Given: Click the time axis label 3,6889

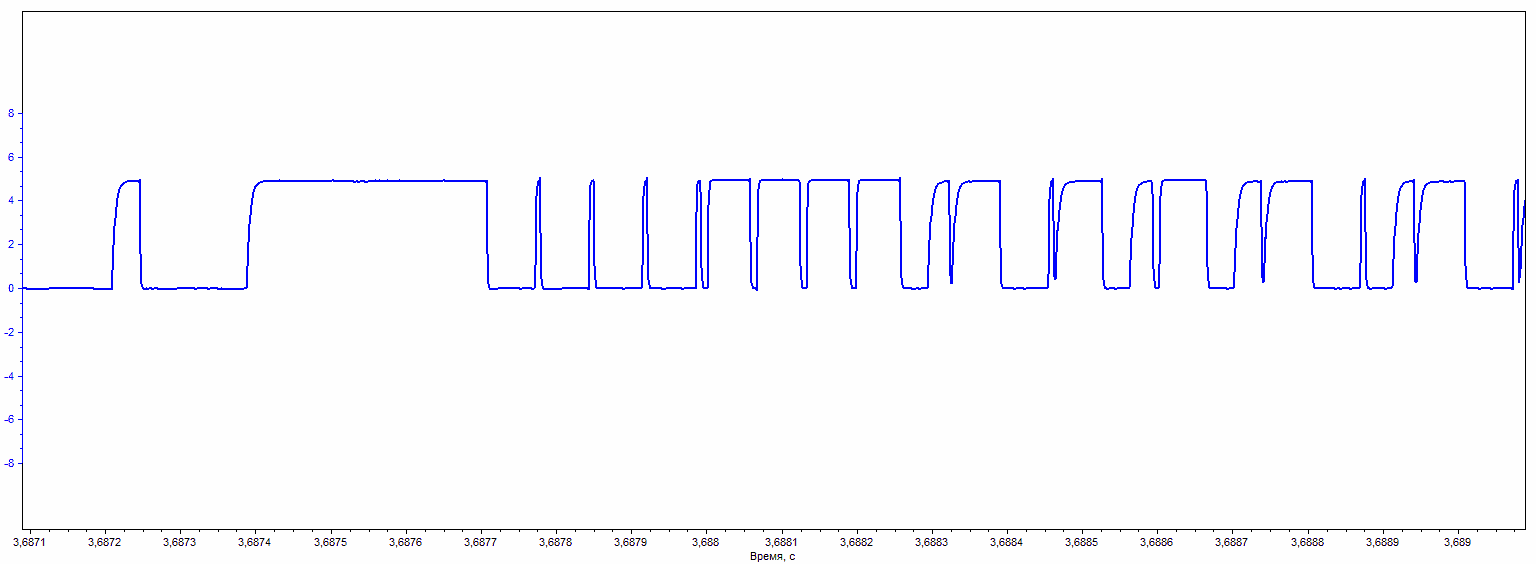Looking at the screenshot, I should pos(1382,542).
